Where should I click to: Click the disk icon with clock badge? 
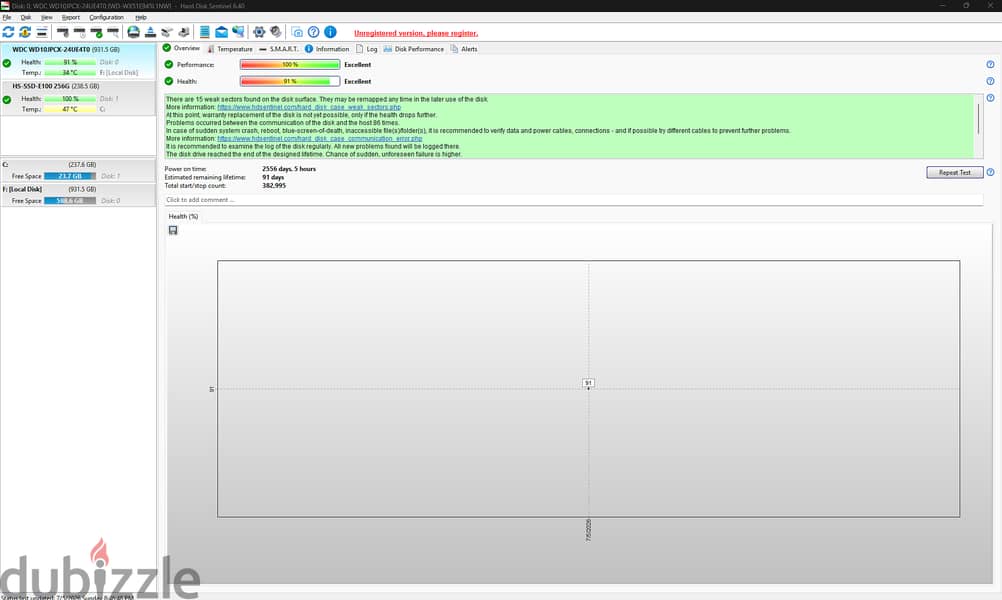(x=80, y=32)
